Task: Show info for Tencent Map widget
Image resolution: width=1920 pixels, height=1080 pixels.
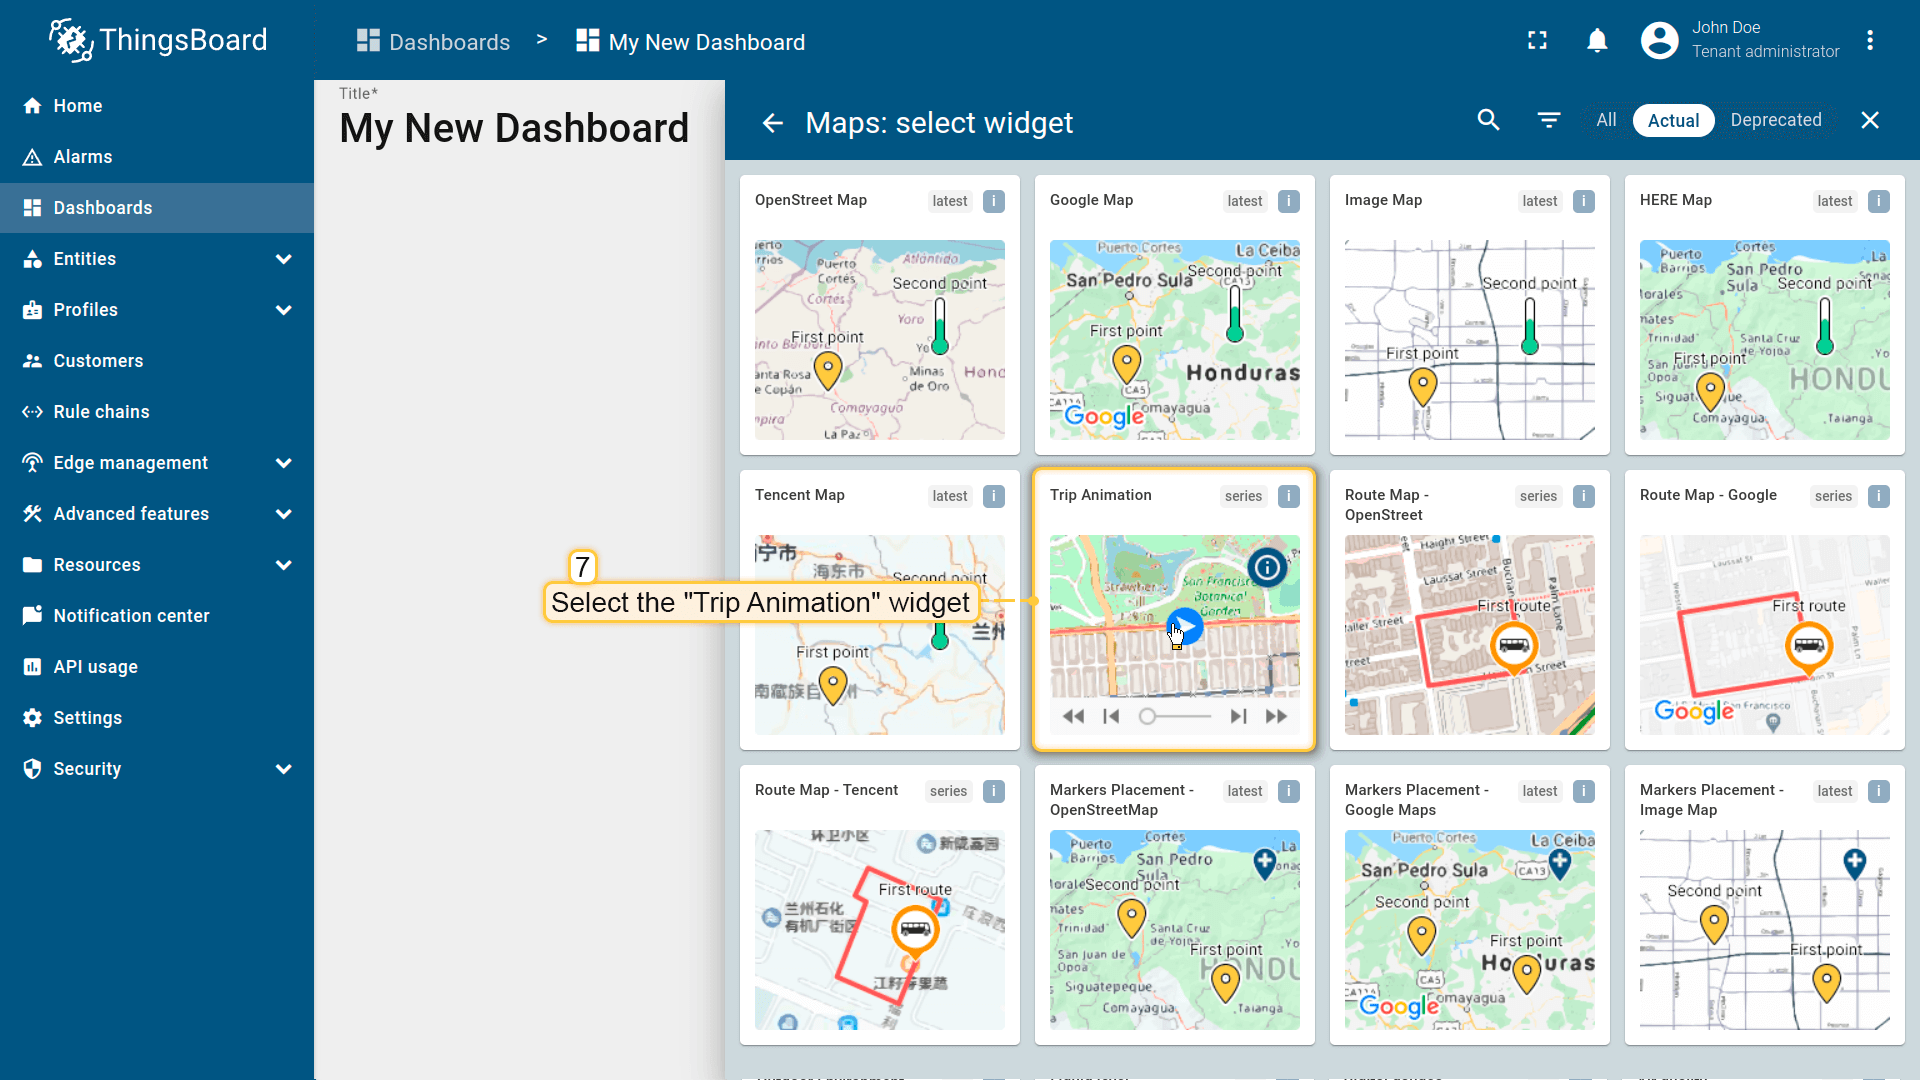Action: 994,496
